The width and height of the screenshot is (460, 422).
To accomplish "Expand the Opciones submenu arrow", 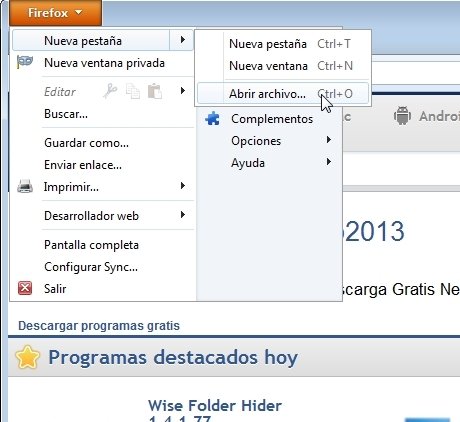I will (329, 140).
